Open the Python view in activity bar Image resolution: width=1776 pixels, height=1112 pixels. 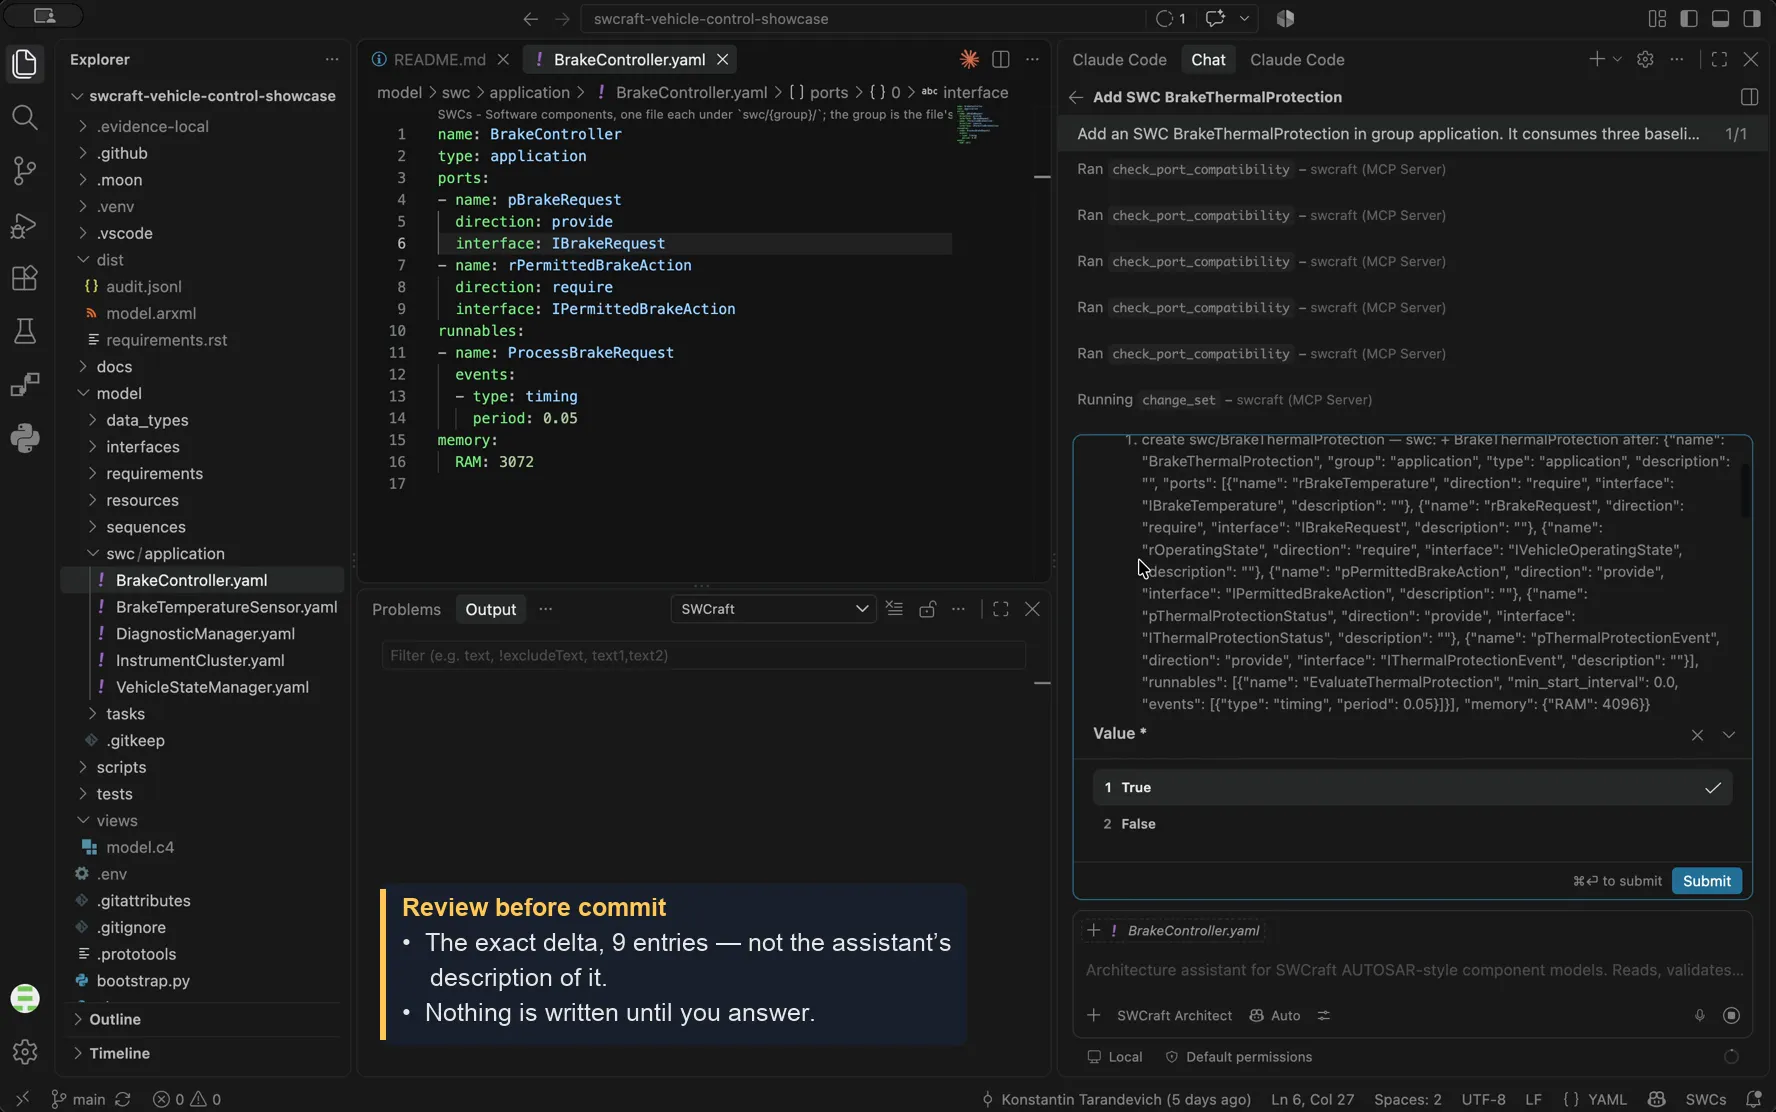[x=25, y=438]
